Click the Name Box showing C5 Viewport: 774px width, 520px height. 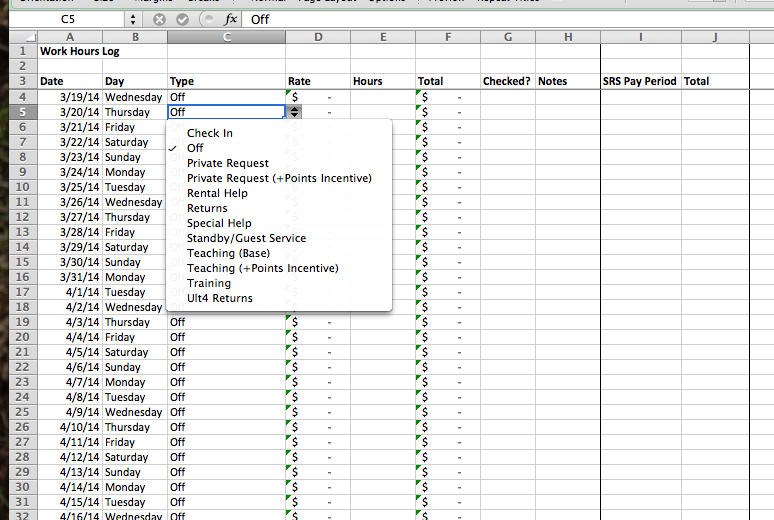(x=68, y=19)
